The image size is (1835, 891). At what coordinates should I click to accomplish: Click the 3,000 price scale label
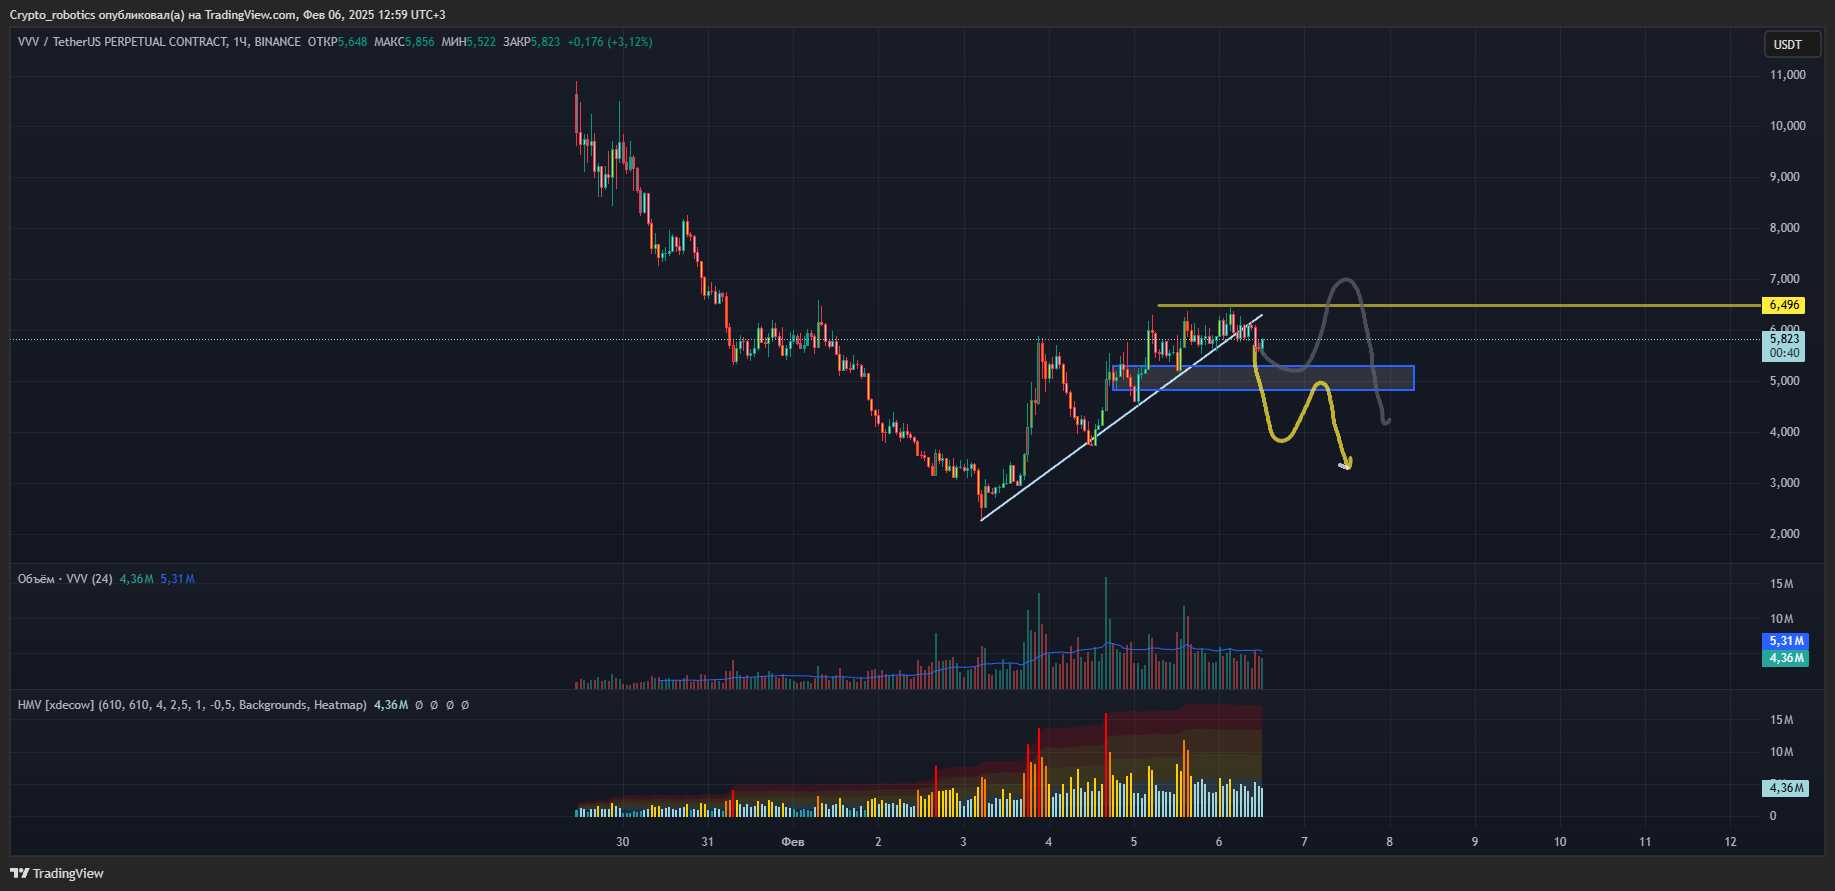pyautogui.click(x=1784, y=483)
